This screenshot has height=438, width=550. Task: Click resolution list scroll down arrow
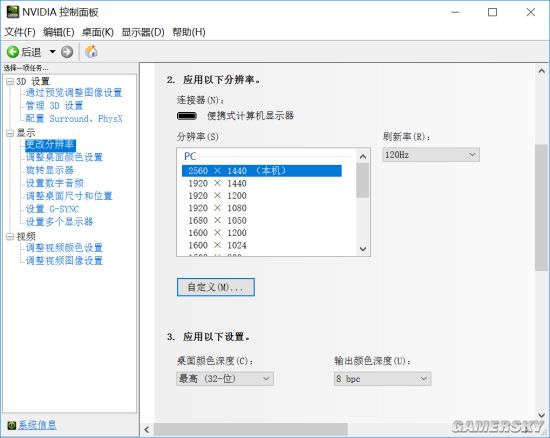click(363, 249)
